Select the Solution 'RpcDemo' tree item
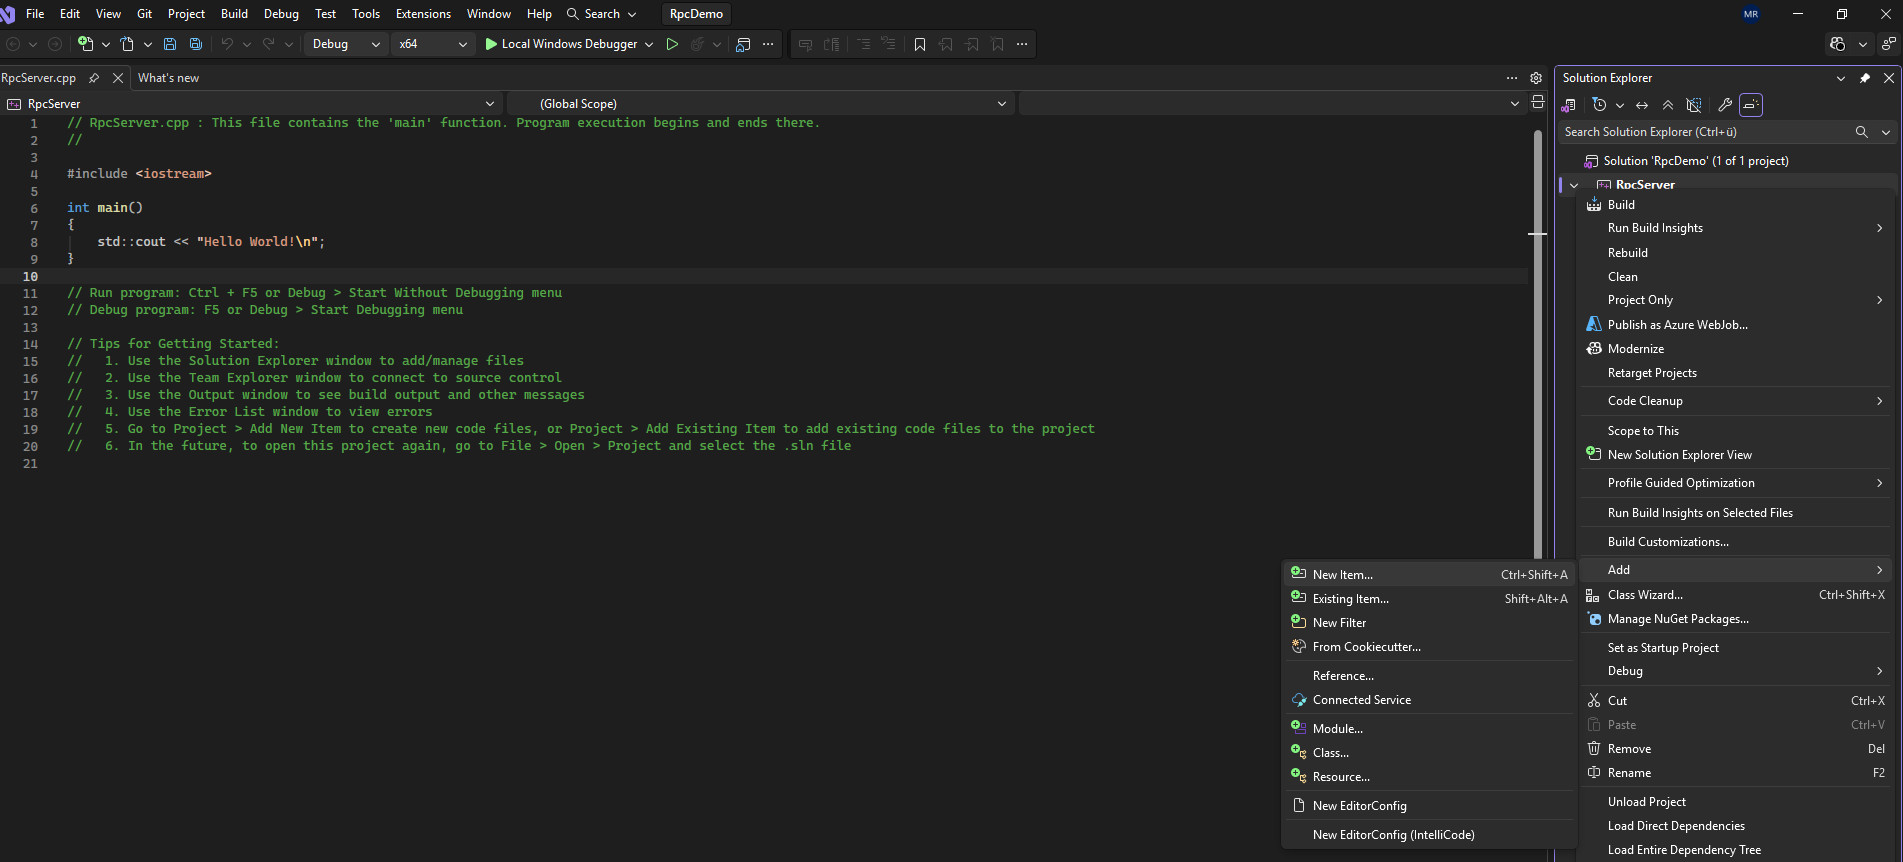Image resolution: width=1903 pixels, height=862 pixels. coord(1696,161)
